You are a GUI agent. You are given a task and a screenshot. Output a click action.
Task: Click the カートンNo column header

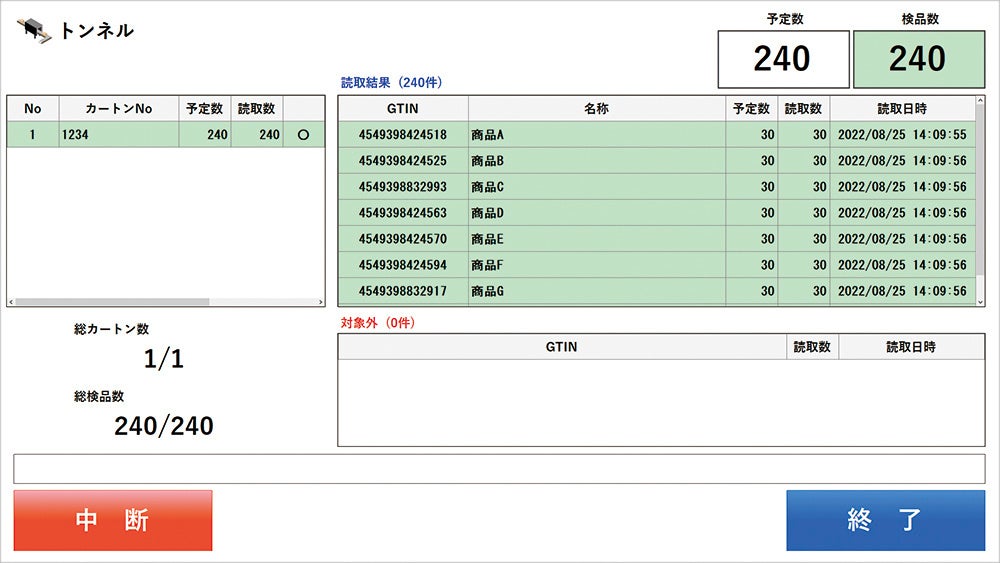[x=119, y=108]
